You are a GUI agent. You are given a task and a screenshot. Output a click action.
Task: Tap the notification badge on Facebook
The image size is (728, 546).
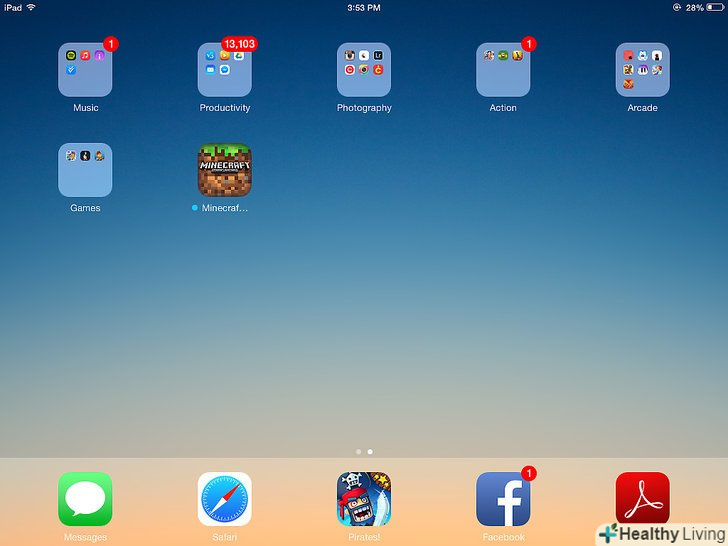pos(529,474)
